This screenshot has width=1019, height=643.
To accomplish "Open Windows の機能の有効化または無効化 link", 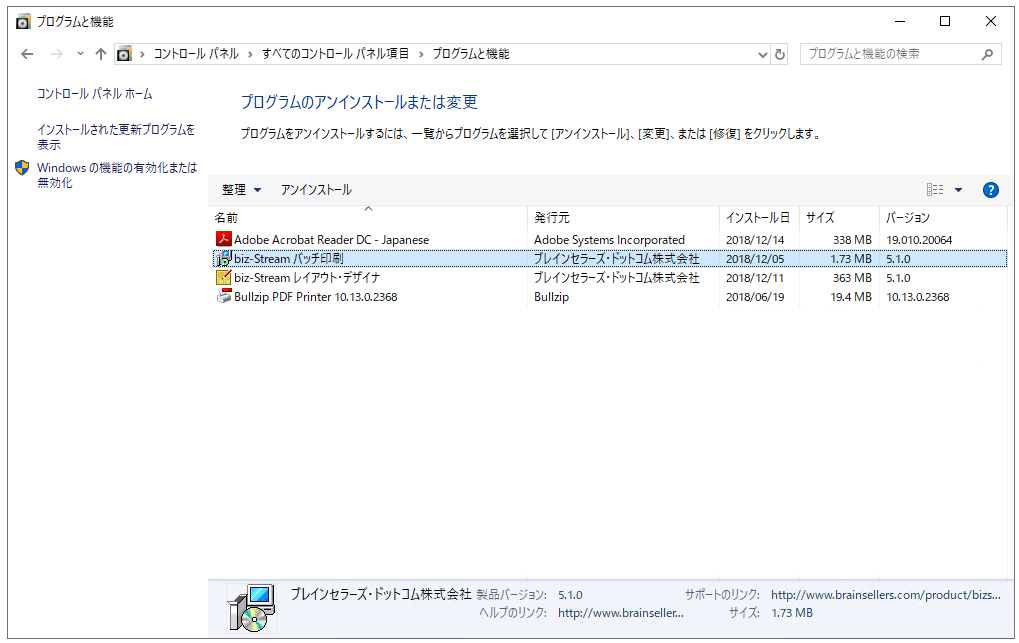I will [117, 175].
